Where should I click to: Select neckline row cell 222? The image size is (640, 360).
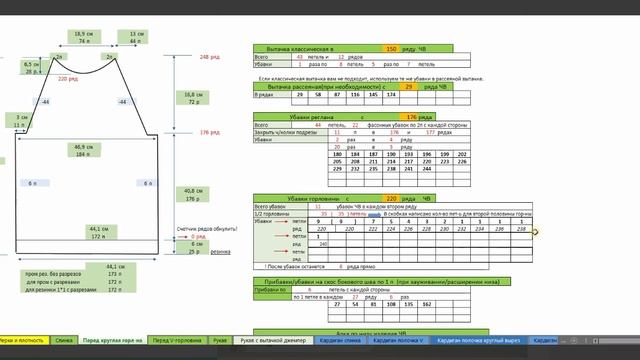pos(373,229)
